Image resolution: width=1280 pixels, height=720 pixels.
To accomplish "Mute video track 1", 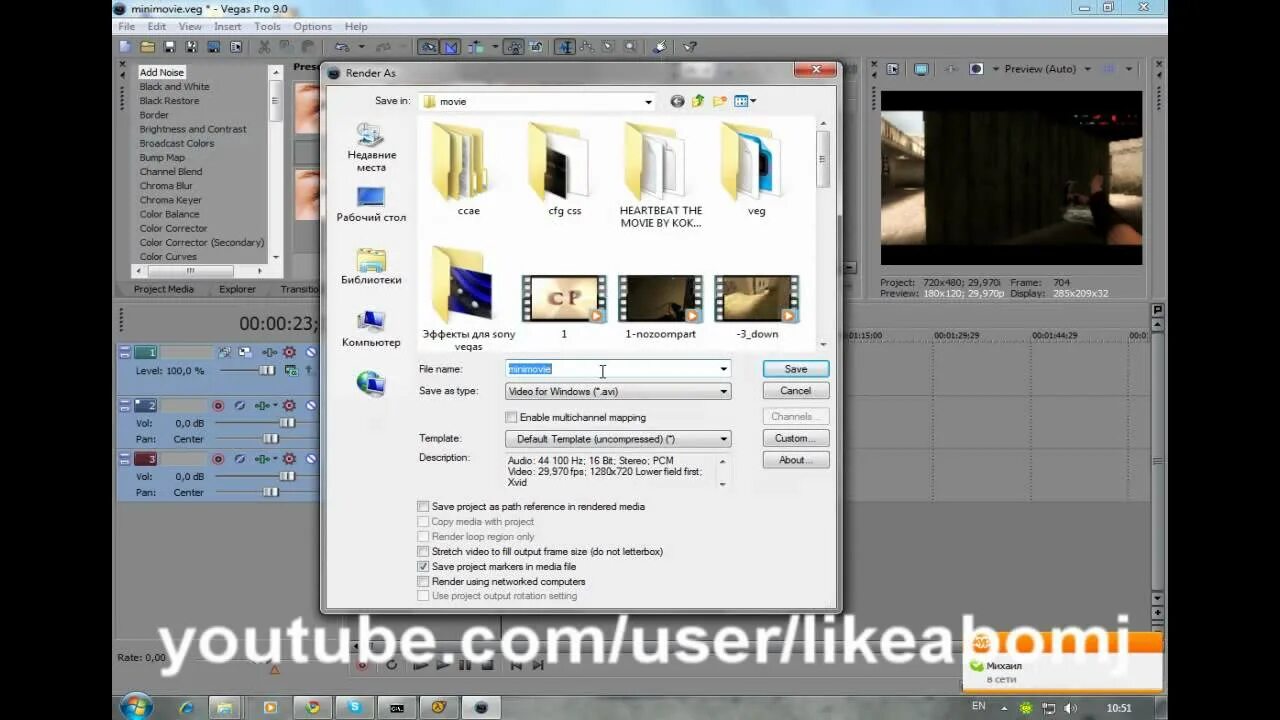I will pyautogui.click(x=311, y=352).
